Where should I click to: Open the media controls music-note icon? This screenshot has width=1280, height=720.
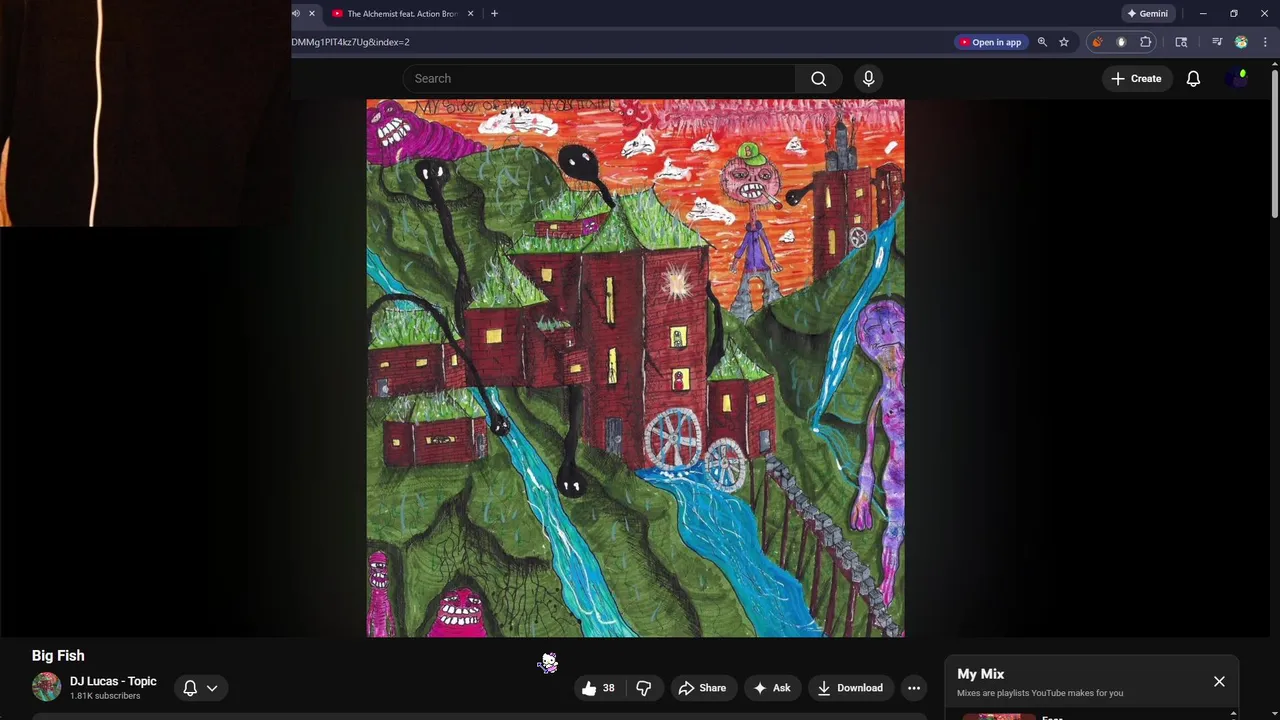pyautogui.click(x=1217, y=42)
